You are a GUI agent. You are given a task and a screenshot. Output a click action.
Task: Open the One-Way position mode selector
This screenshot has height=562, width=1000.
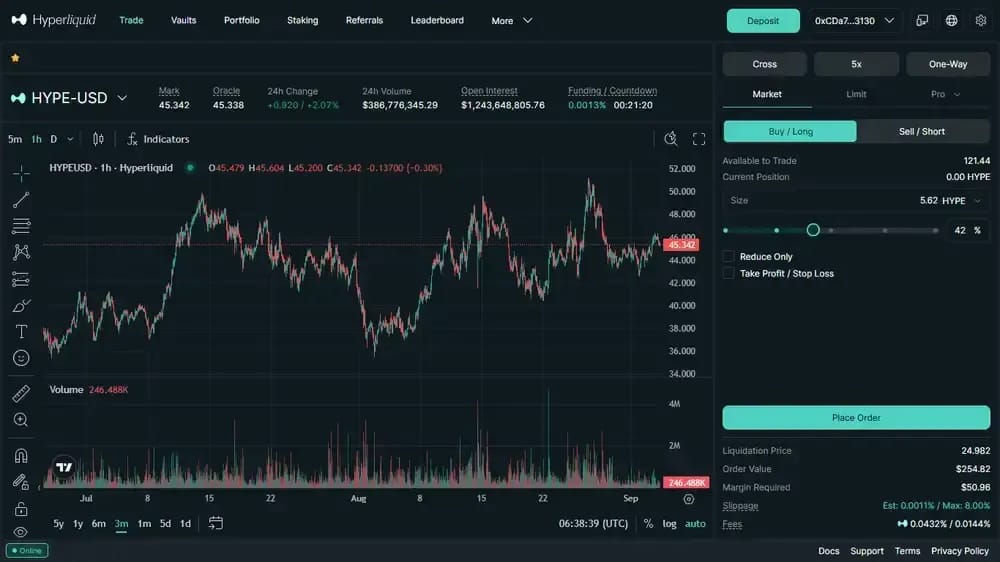(948, 64)
